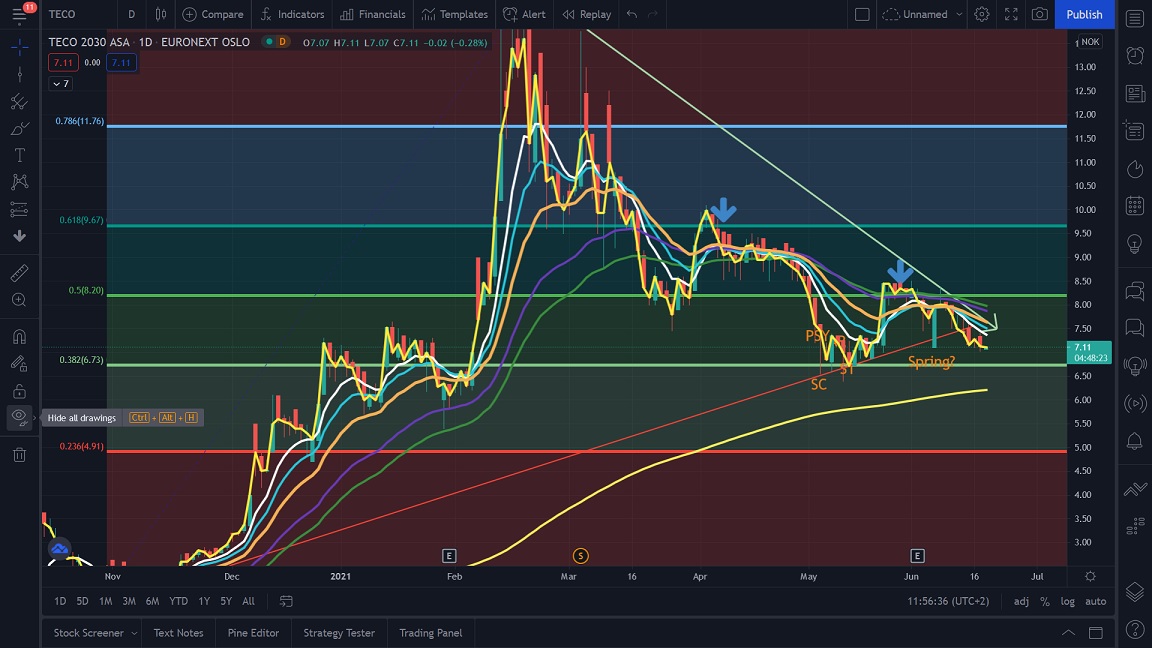The height and width of the screenshot is (648, 1152).
Task: Select the crosshair cursor tool
Action: [20, 47]
